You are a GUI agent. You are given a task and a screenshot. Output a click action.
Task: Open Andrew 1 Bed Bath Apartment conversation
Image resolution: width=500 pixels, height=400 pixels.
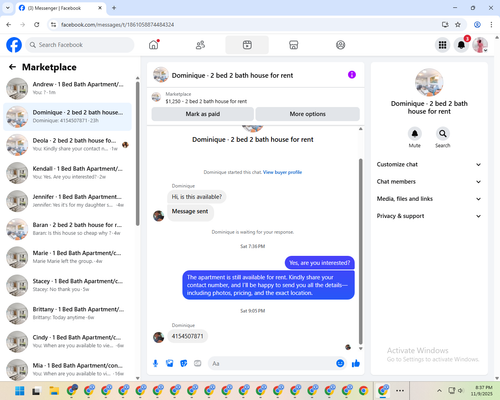[67, 88]
